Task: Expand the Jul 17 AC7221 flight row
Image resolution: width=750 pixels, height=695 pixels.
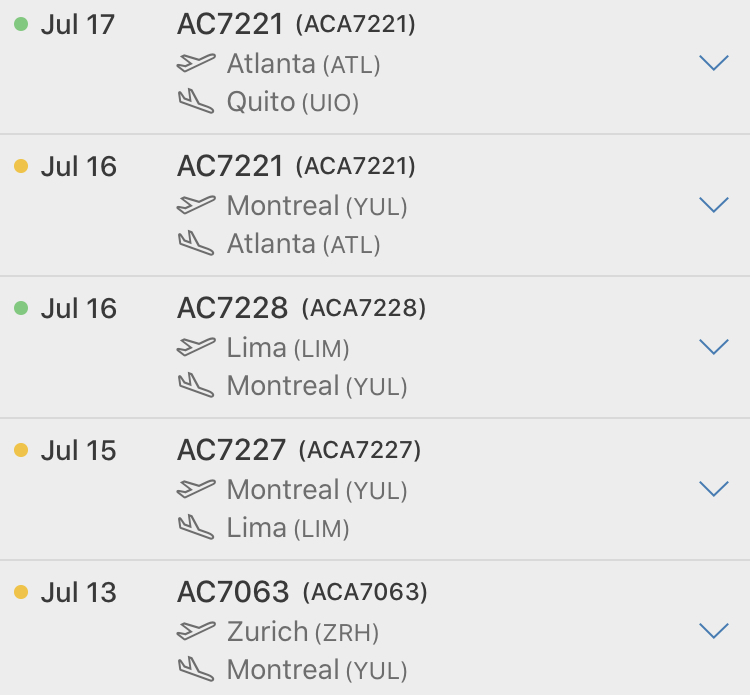Action: pos(713,63)
